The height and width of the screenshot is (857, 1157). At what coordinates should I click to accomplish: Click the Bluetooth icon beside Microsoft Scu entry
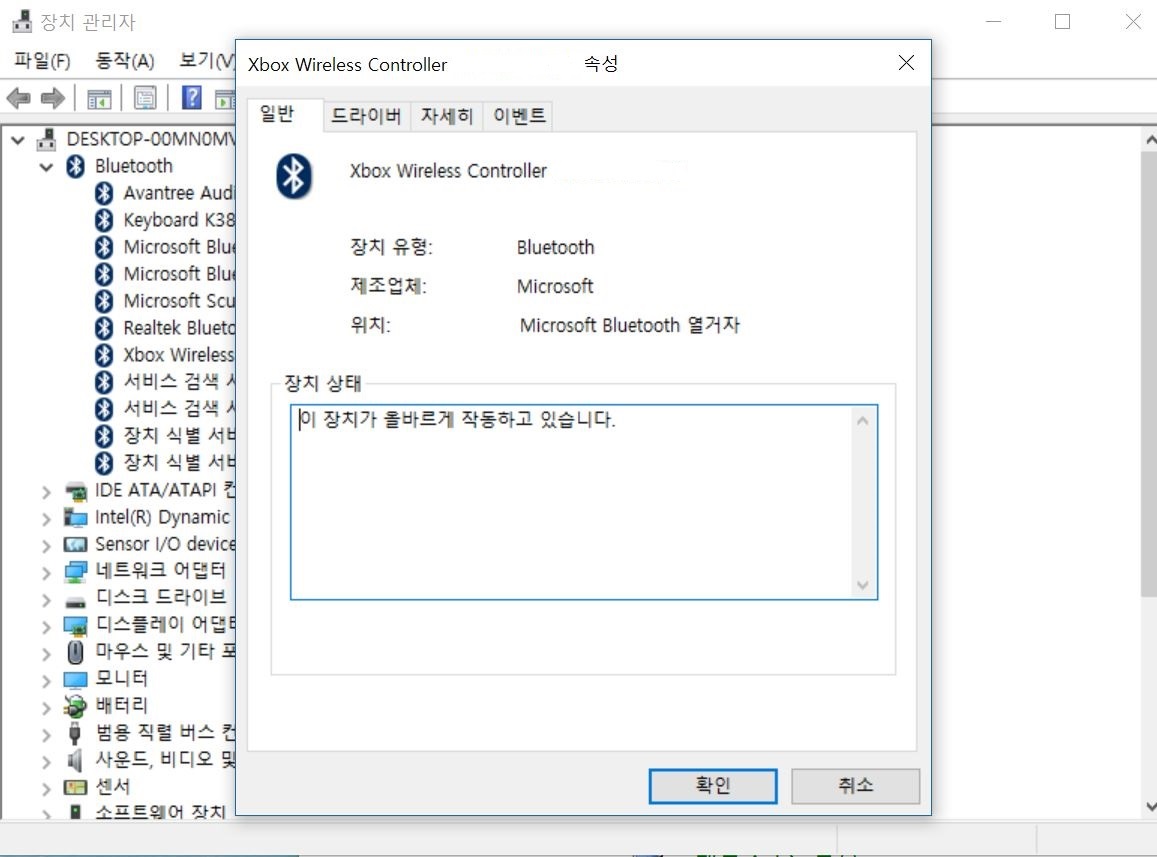pyautogui.click(x=104, y=301)
